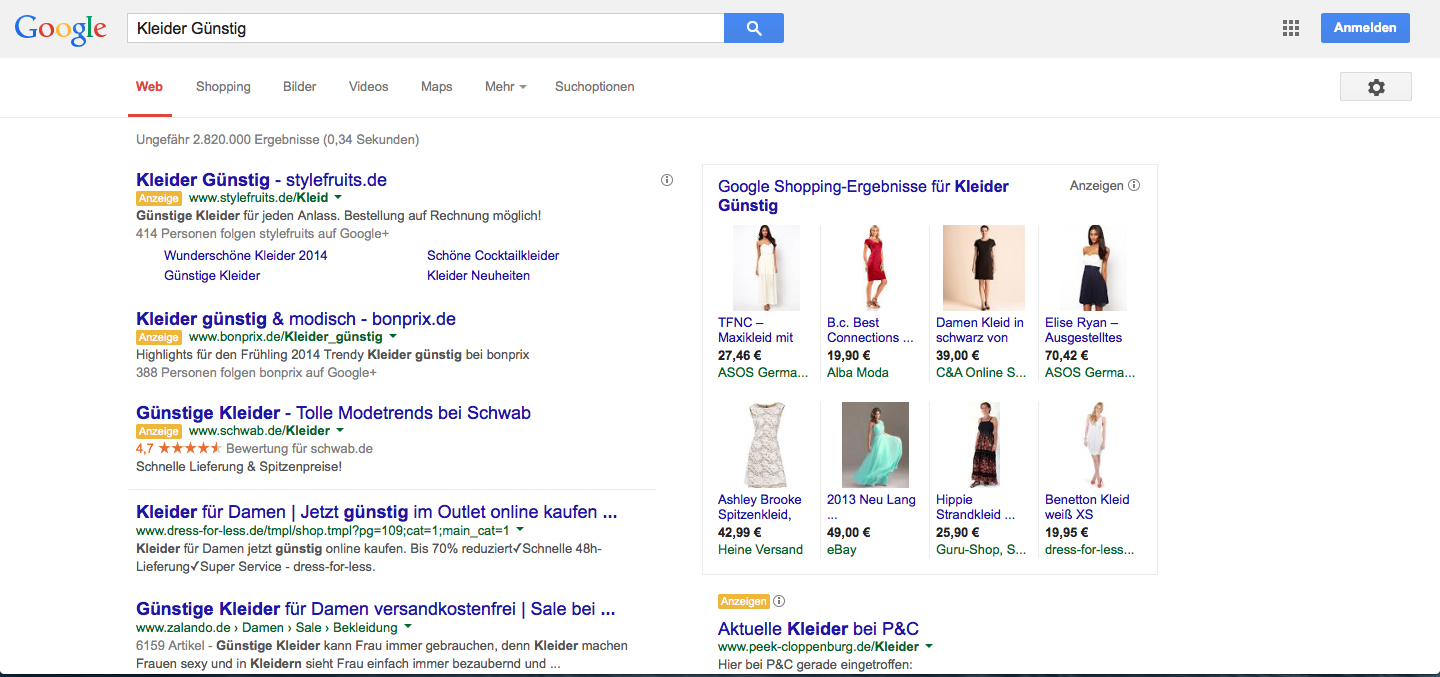1440x677 pixels.
Task: Open Kleider günstig & modisch bonprix.de ad
Action: point(296,319)
